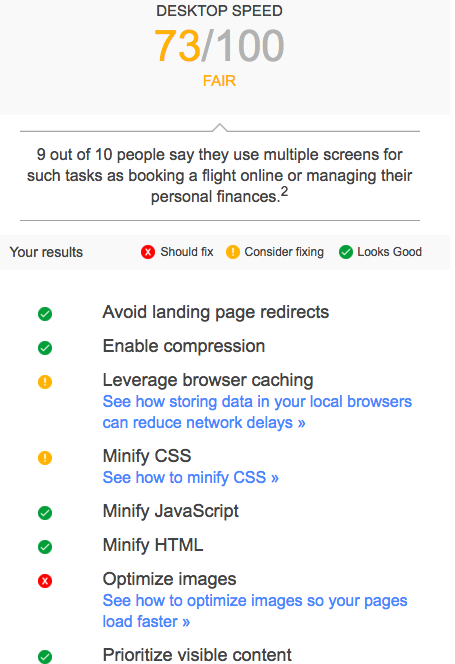The width and height of the screenshot is (455, 664).
Task: Click green check icon beside Enable compression
Action: pyautogui.click(x=45, y=348)
